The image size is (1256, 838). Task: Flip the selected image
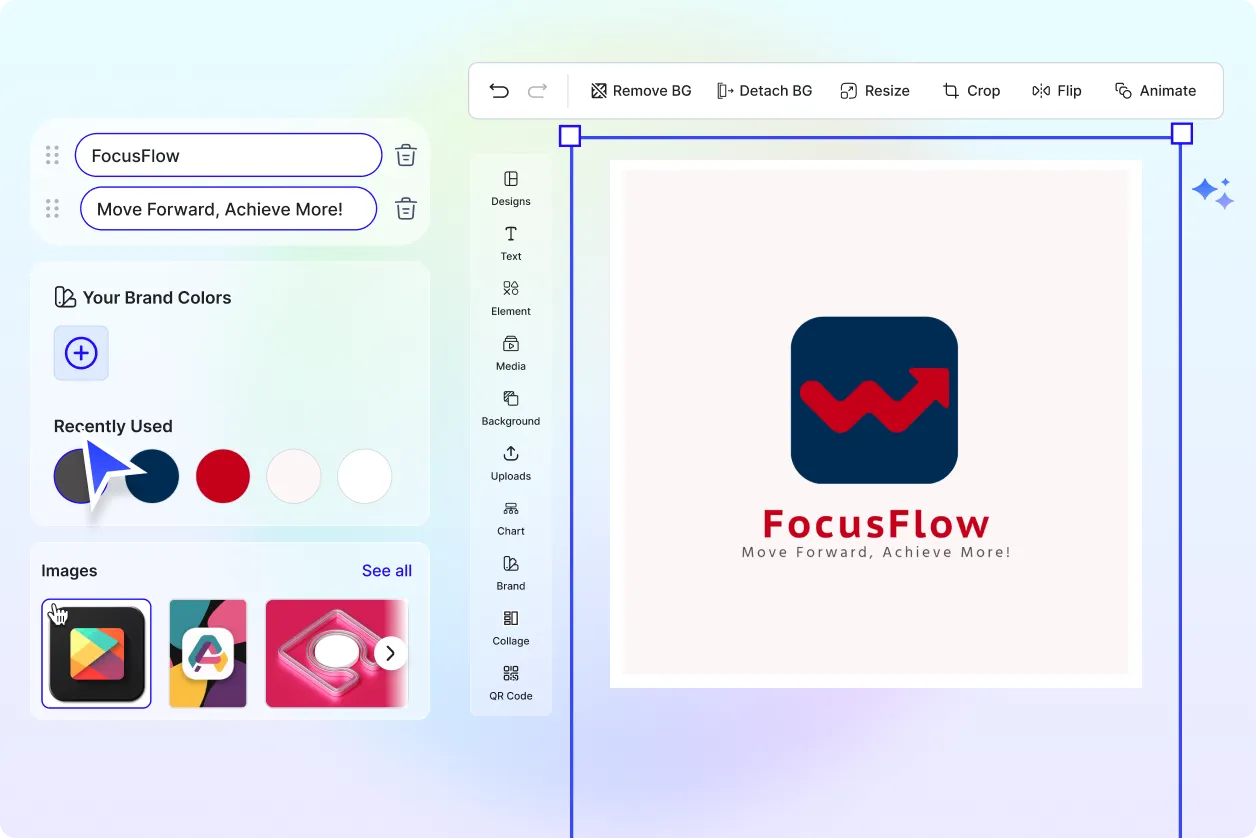tap(1056, 91)
